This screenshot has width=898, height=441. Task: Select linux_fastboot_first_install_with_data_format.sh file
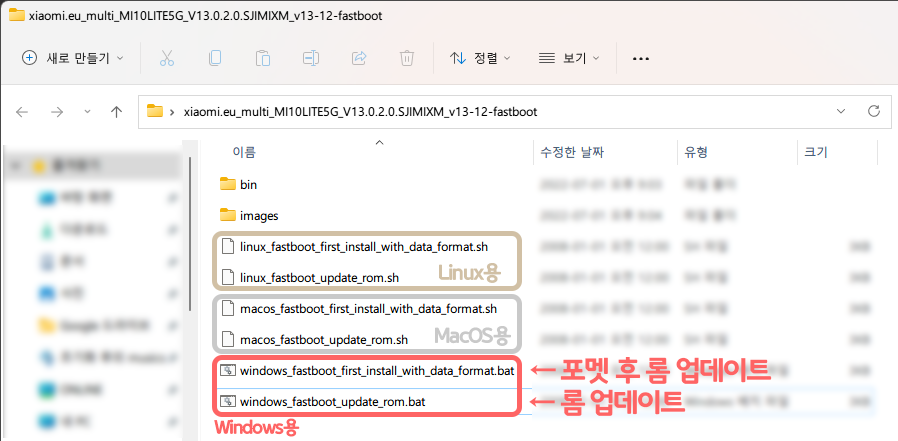364,247
